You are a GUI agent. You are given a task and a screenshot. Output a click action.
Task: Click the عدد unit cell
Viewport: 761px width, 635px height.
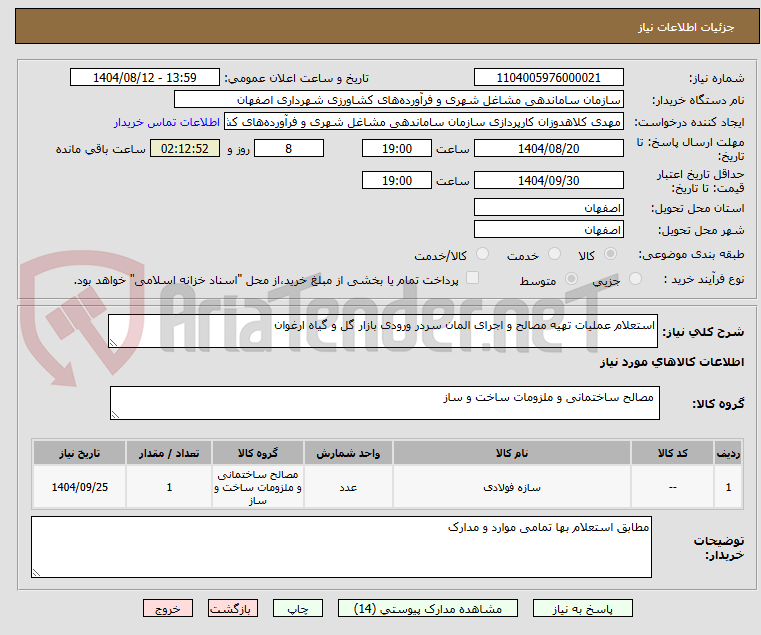[348, 487]
